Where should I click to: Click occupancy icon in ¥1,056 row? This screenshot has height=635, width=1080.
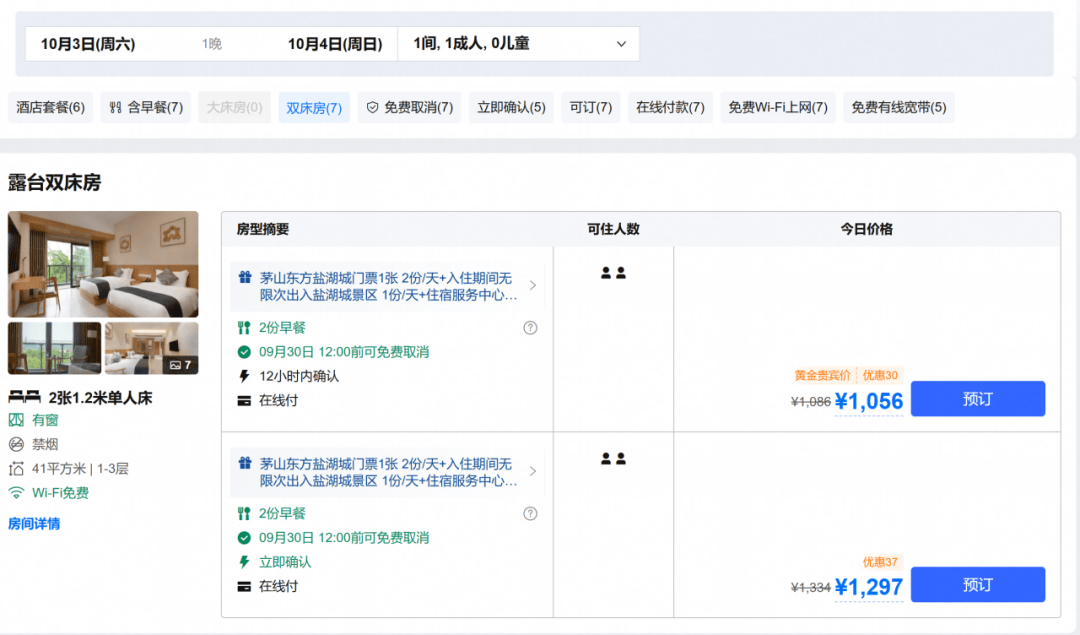(613, 273)
